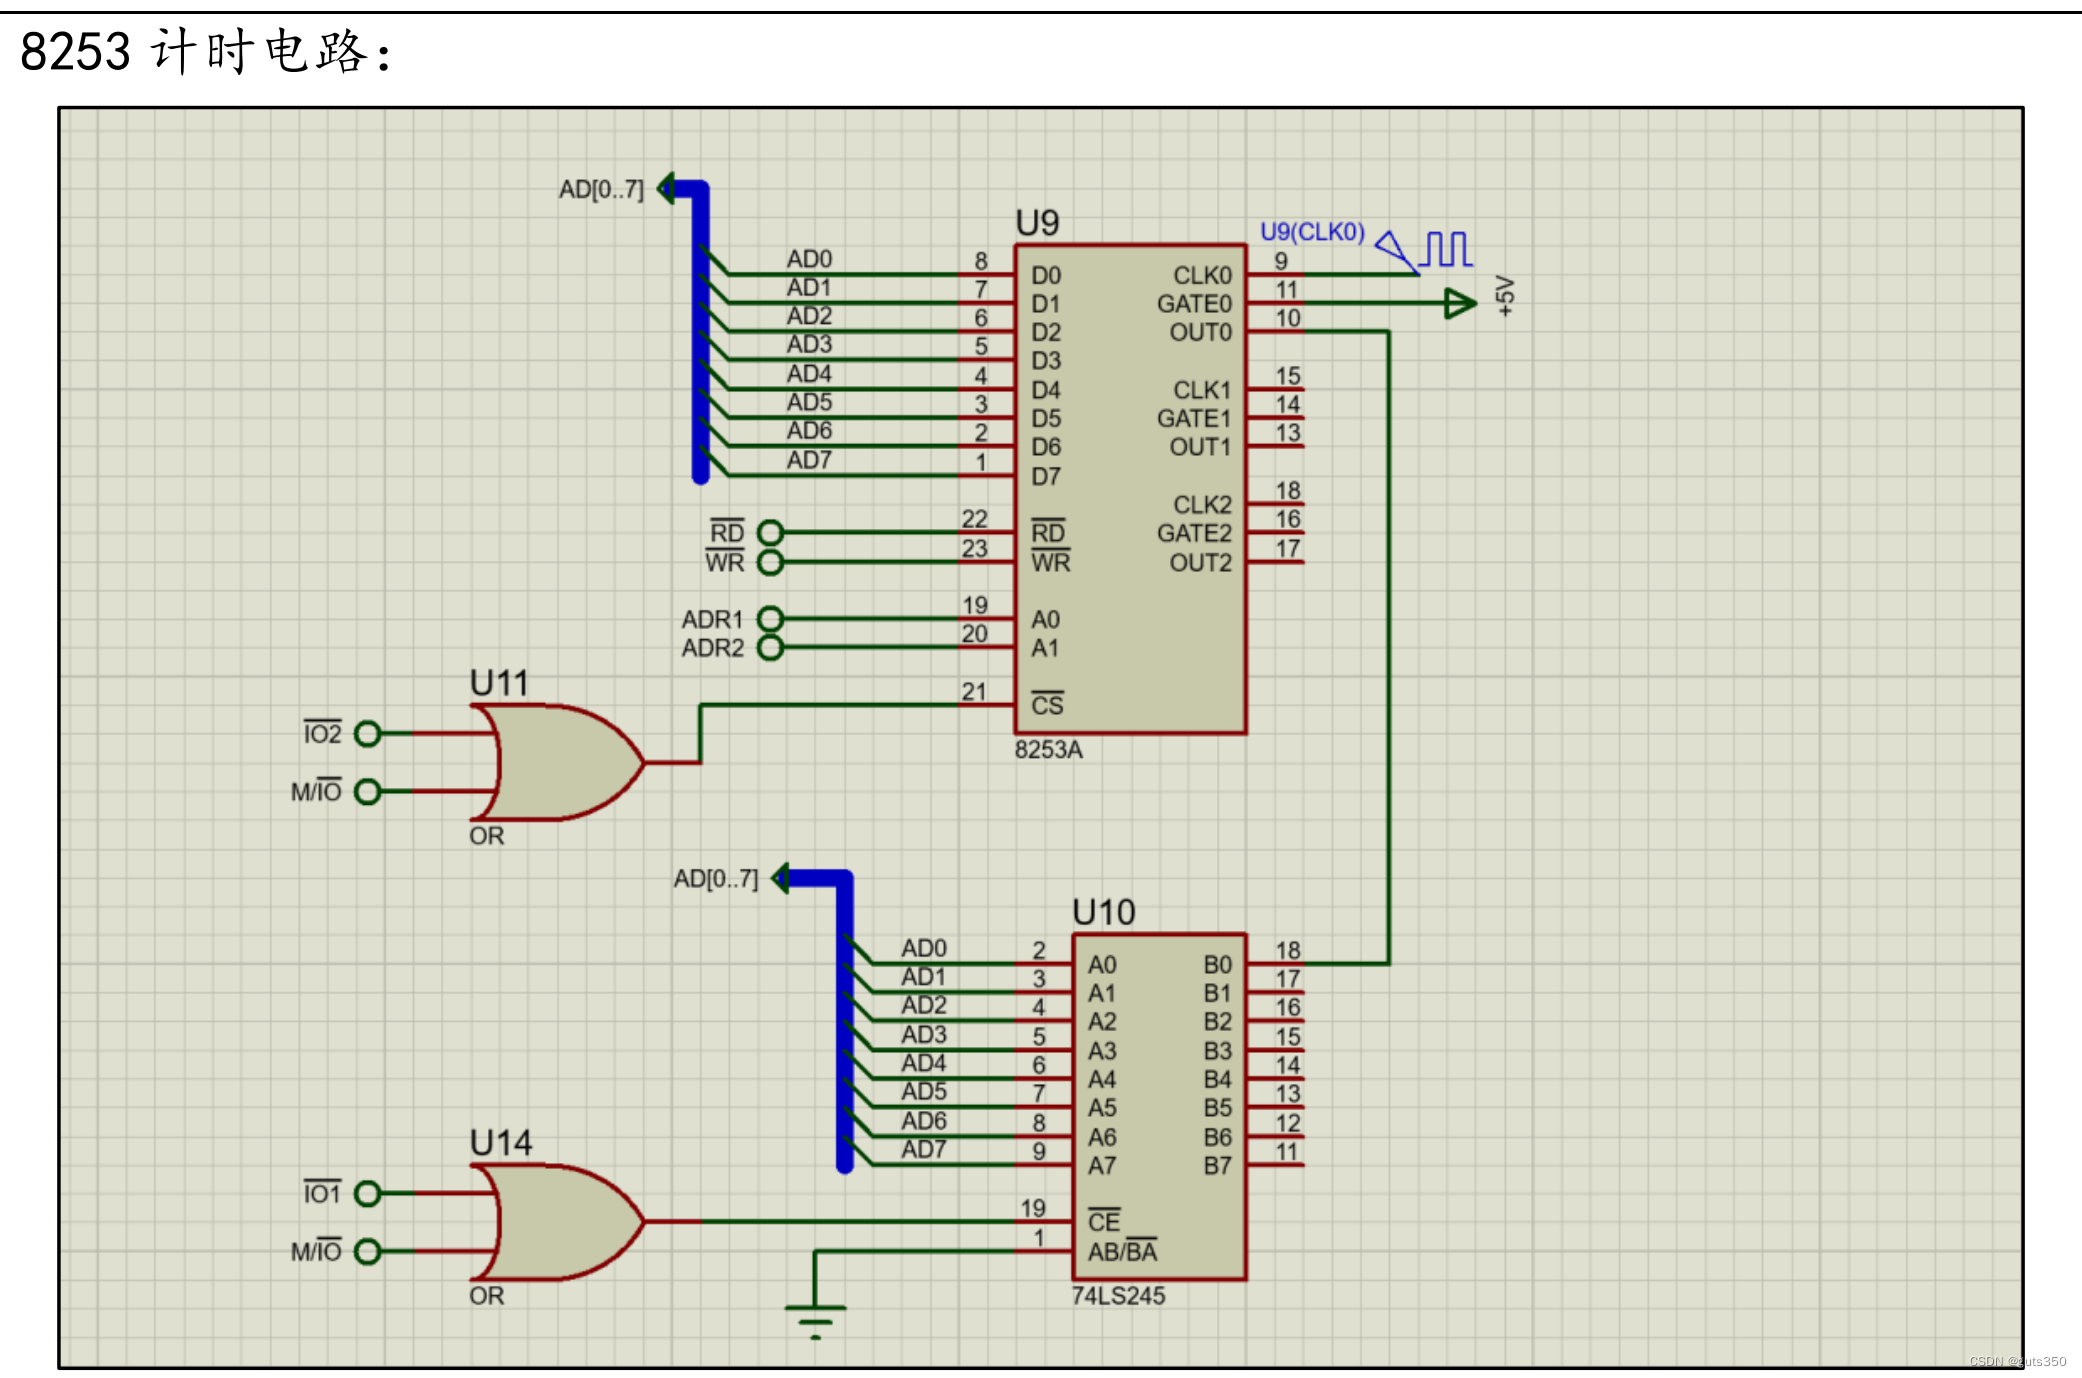Click the 8253A part name text
The image size is (2082, 1378).
1048,750
